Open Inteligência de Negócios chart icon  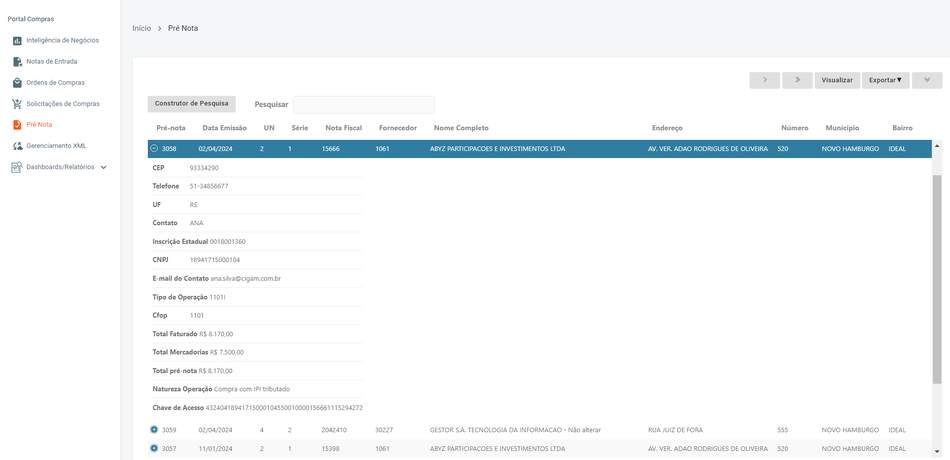pos(17,41)
